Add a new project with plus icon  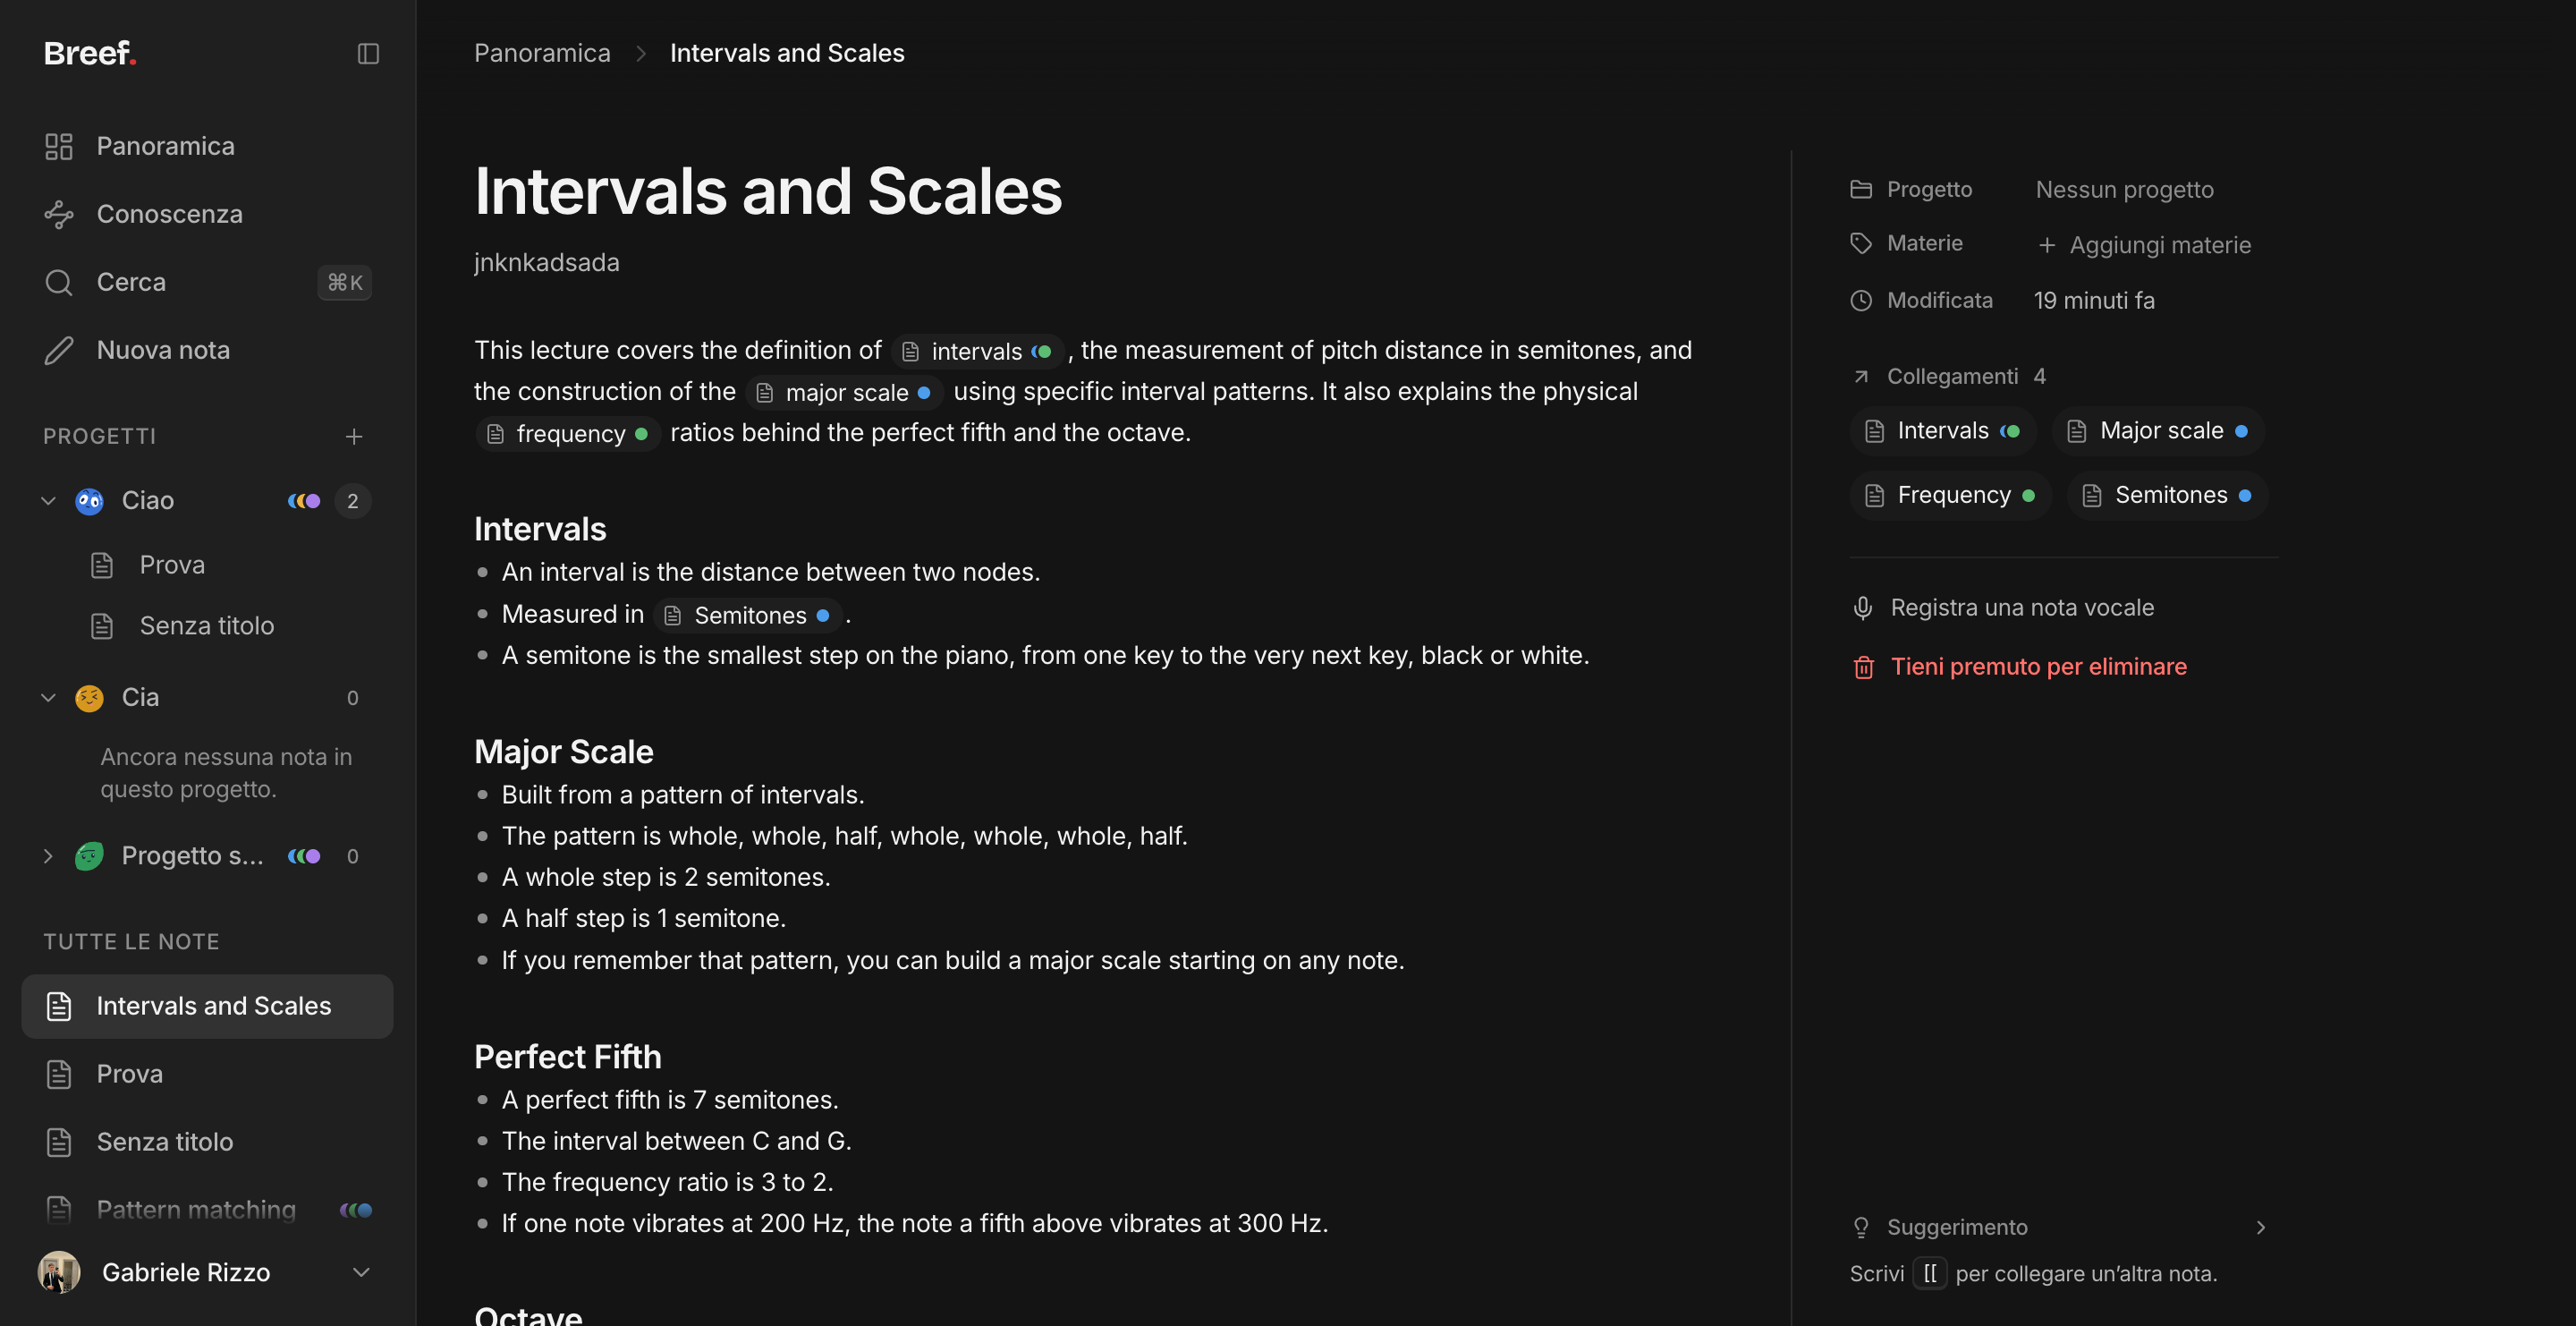click(x=354, y=436)
